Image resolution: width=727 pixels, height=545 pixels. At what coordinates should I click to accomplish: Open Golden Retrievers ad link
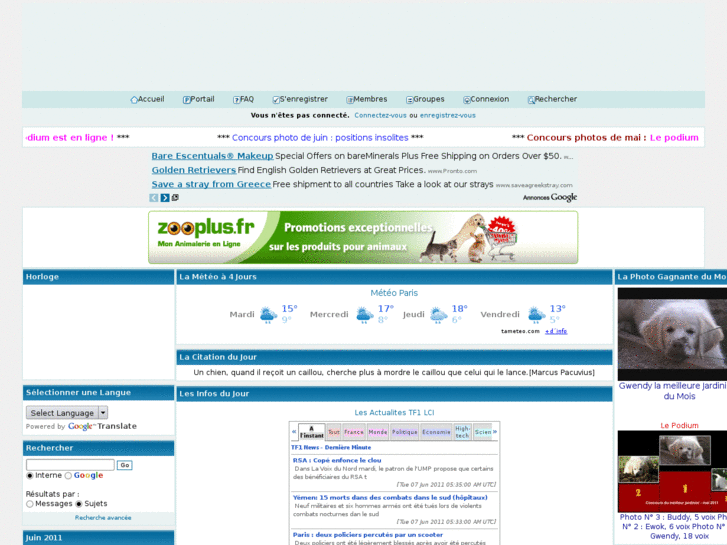[194, 170]
